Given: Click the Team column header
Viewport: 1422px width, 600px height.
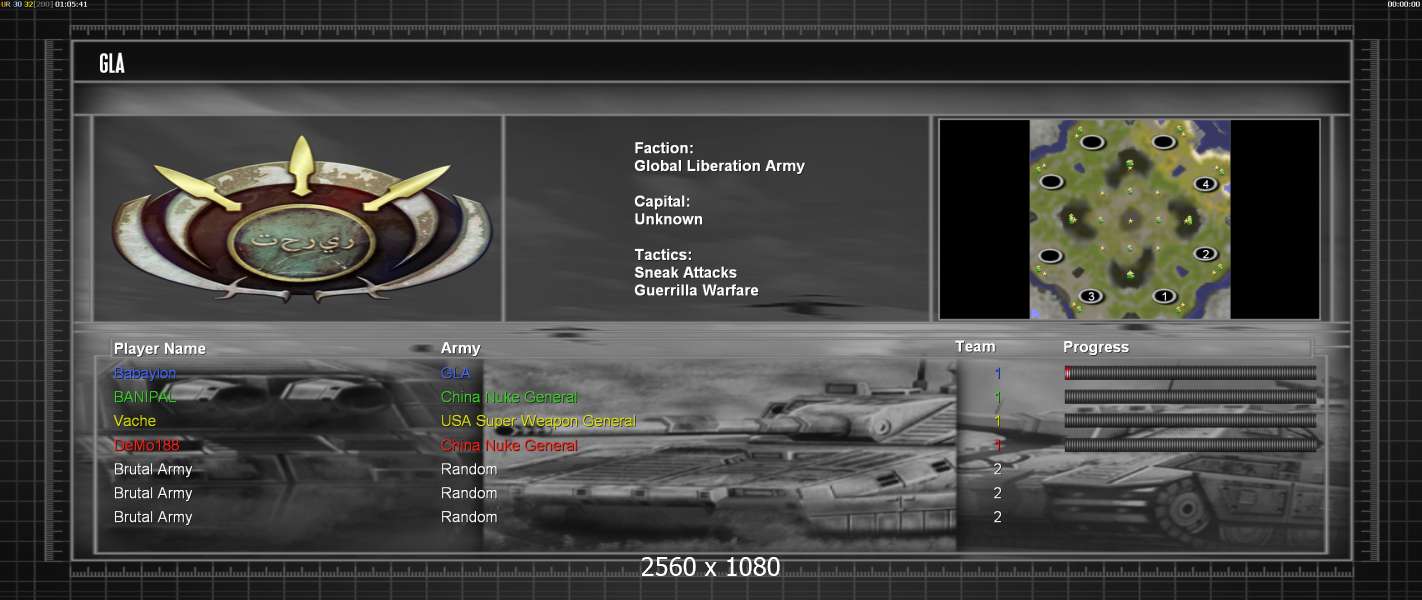Looking at the screenshot, I should click(x=975, y=347).
